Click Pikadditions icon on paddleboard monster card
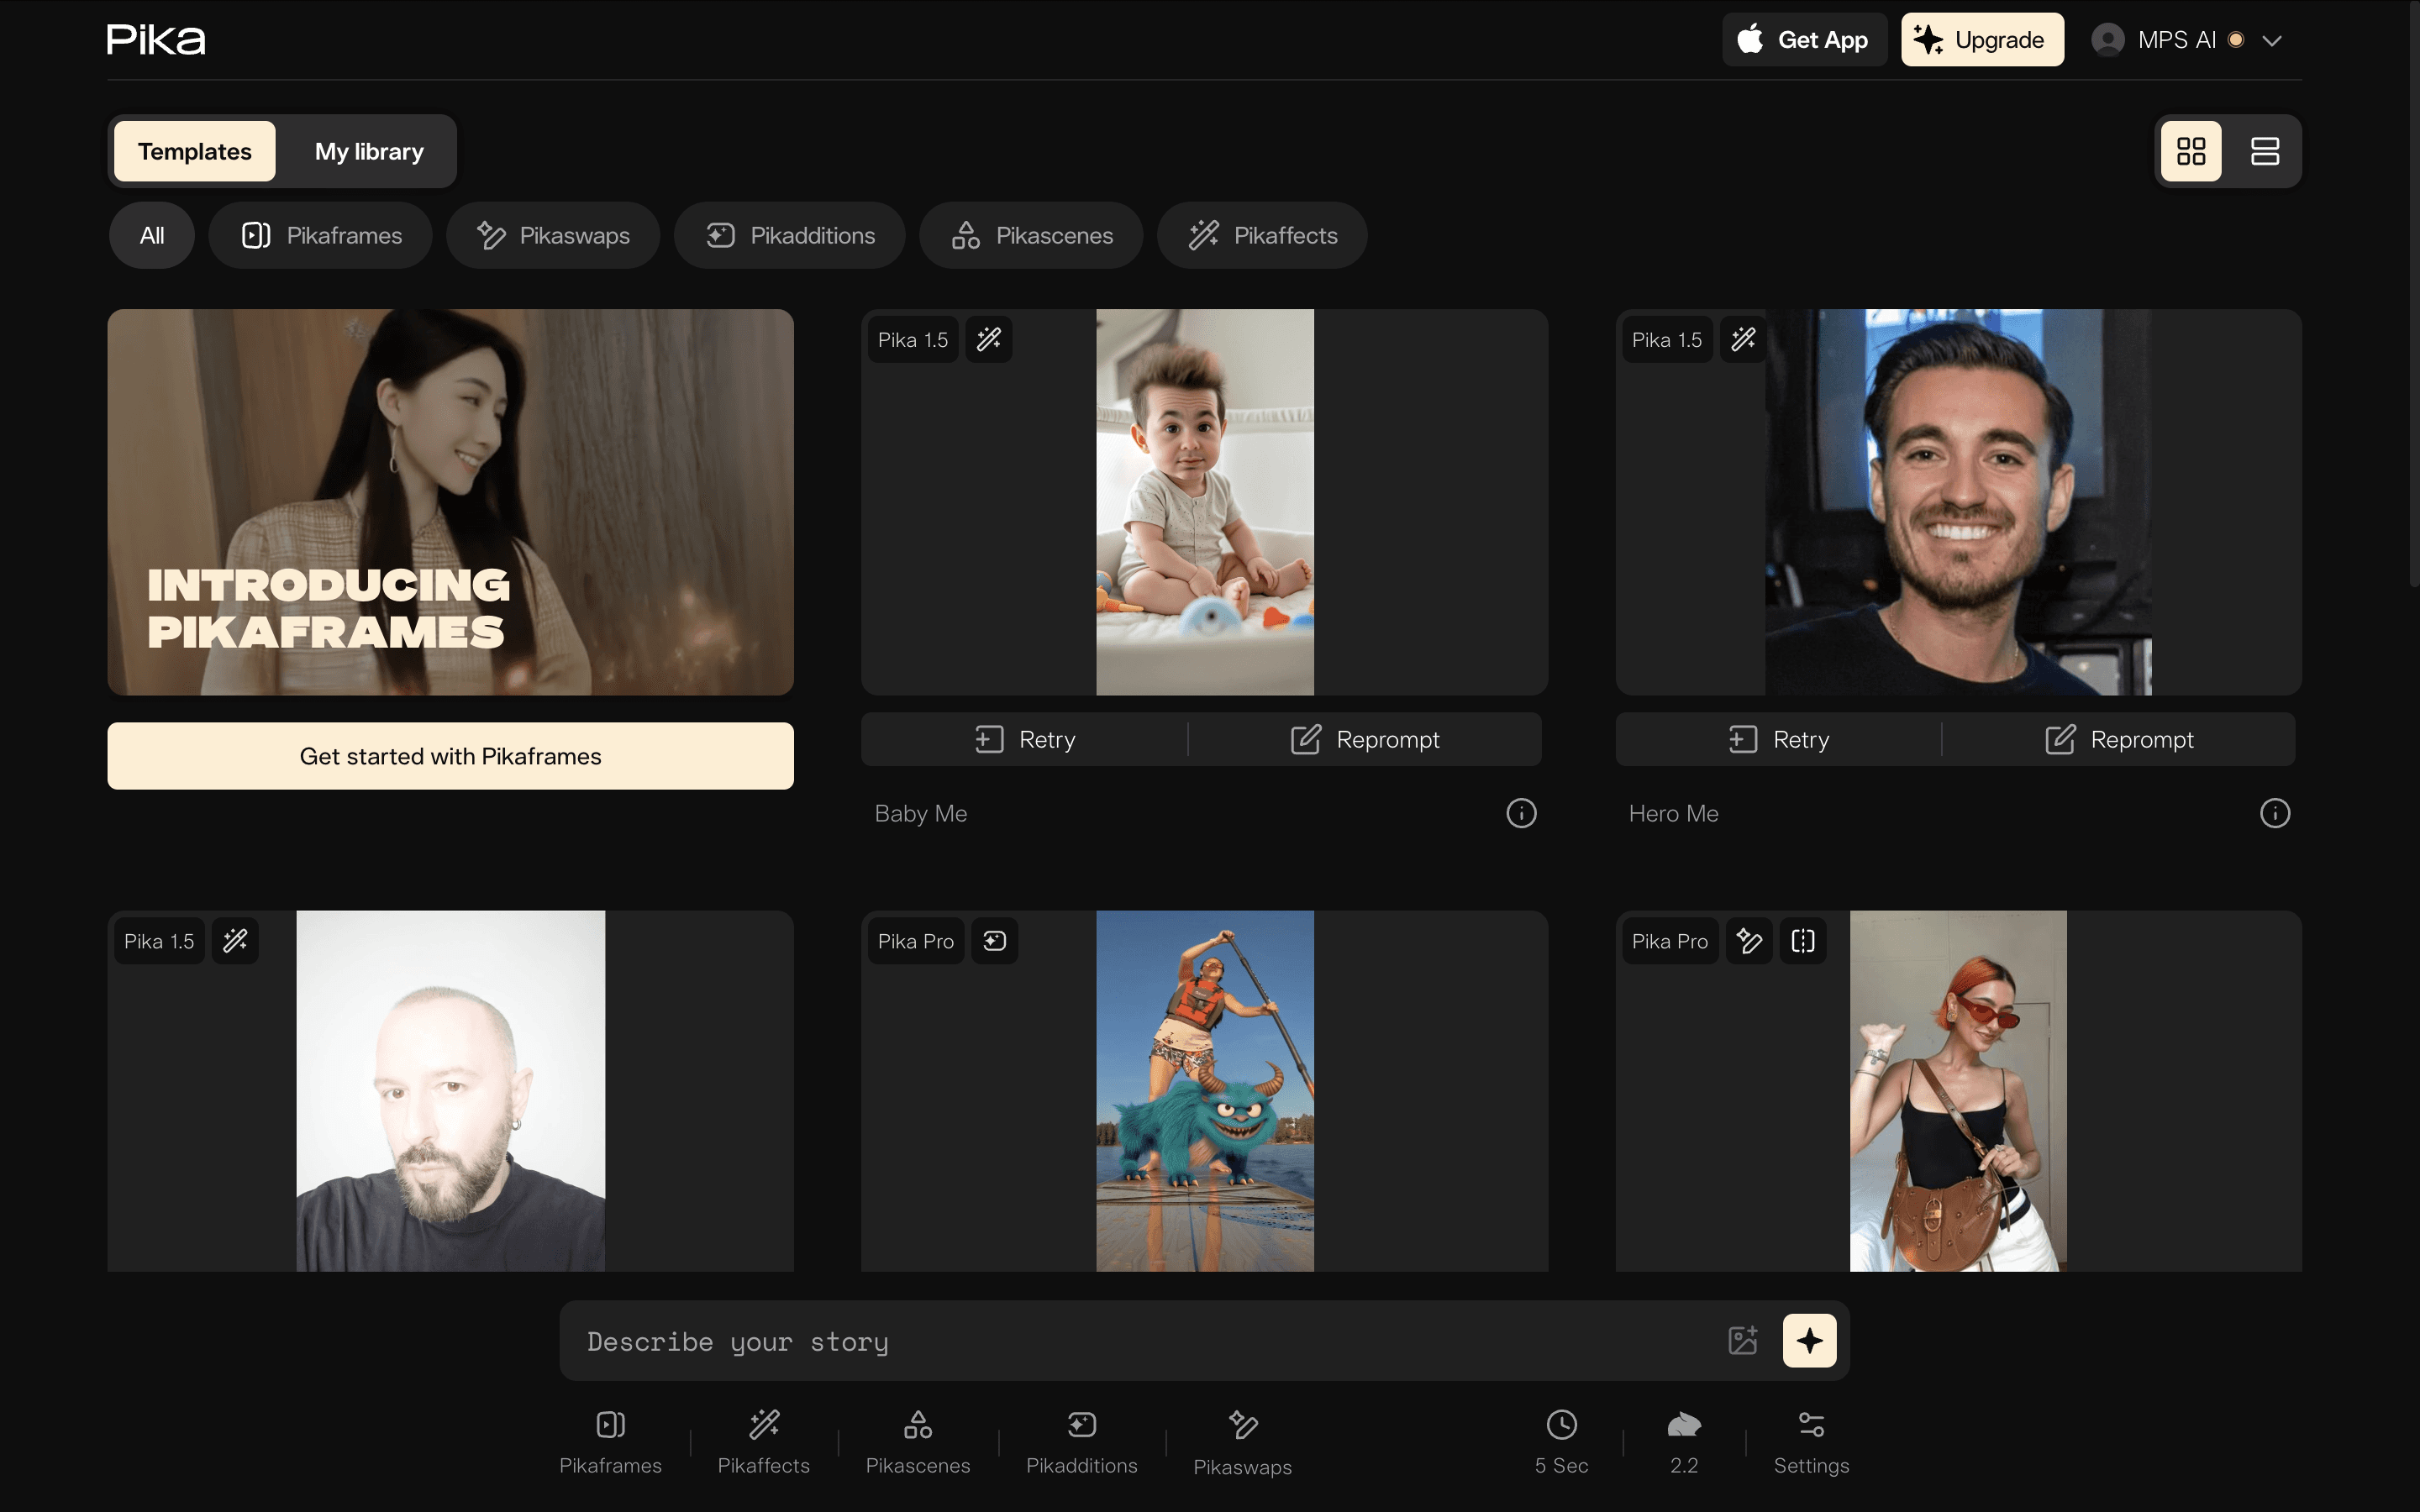The image size is (2420, 1512). pyautogui.click(x=995, y=941)
